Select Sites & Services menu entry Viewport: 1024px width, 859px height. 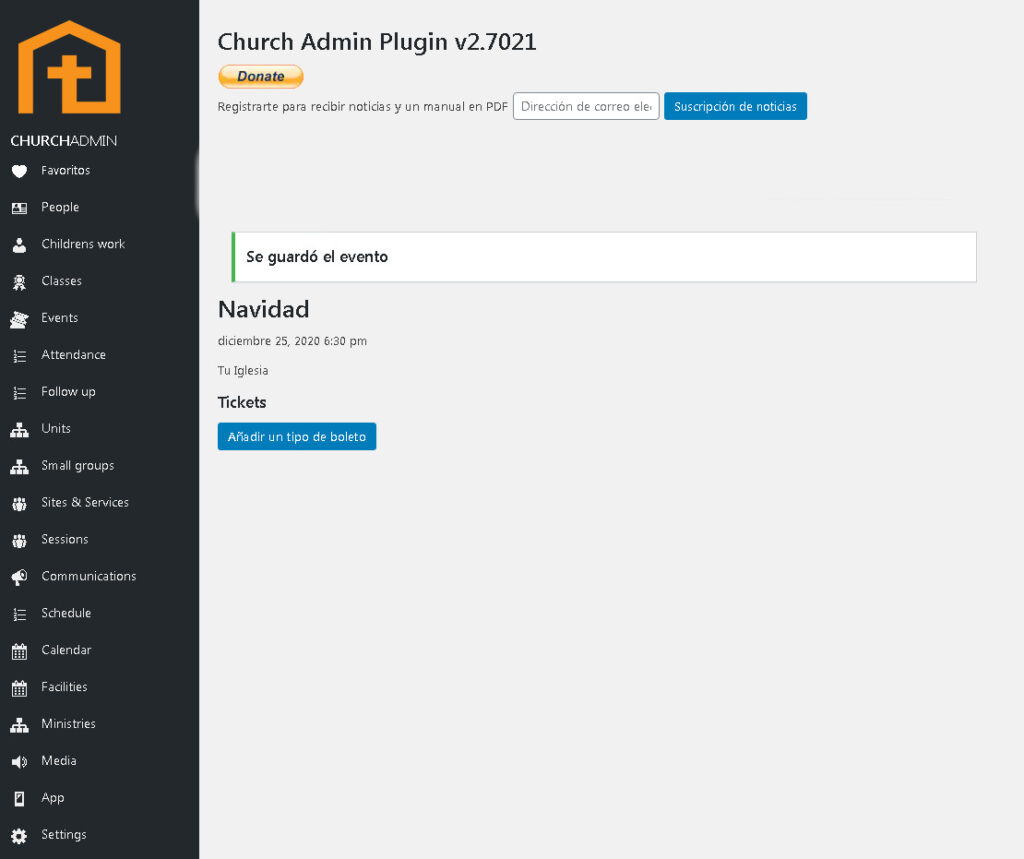pos(85,503)
